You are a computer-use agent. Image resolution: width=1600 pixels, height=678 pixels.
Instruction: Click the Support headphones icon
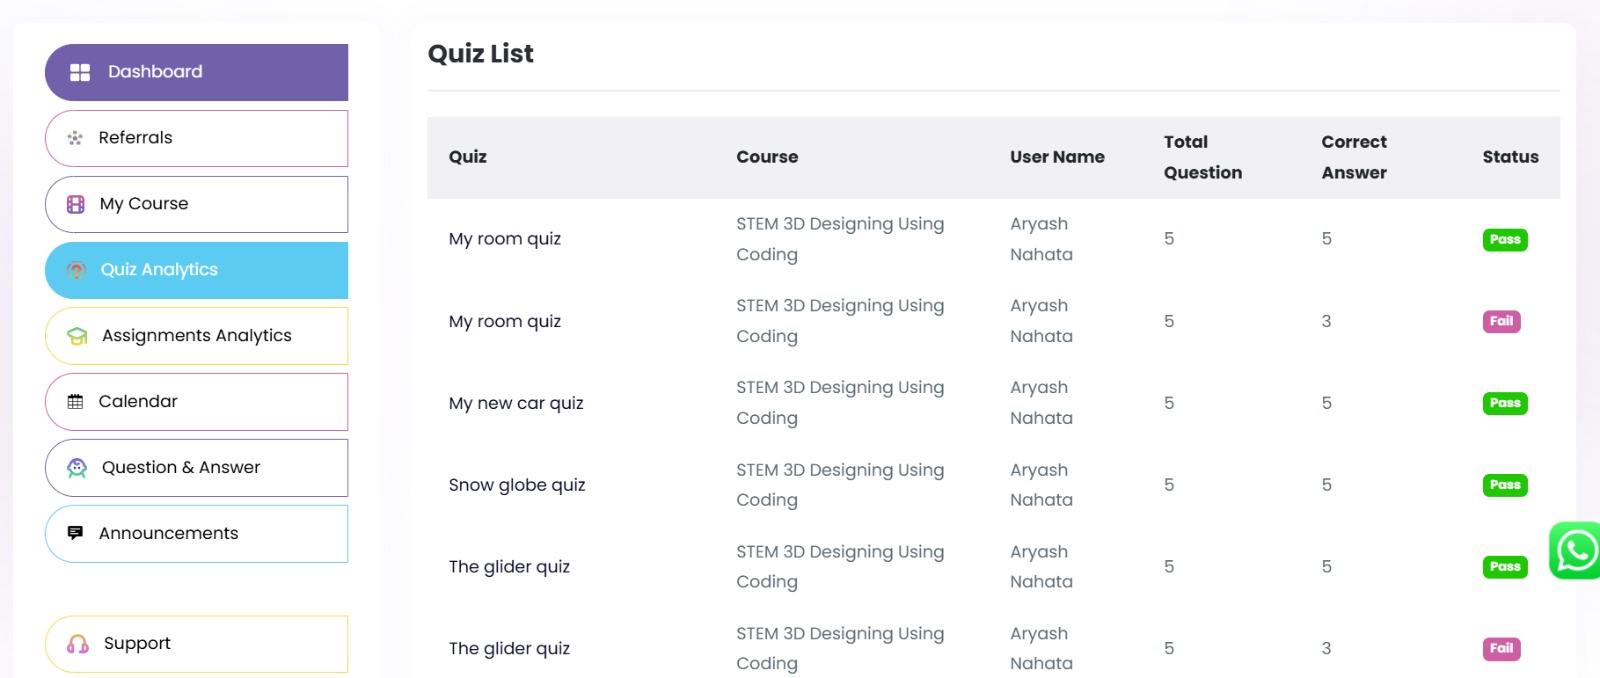point(78,644)
